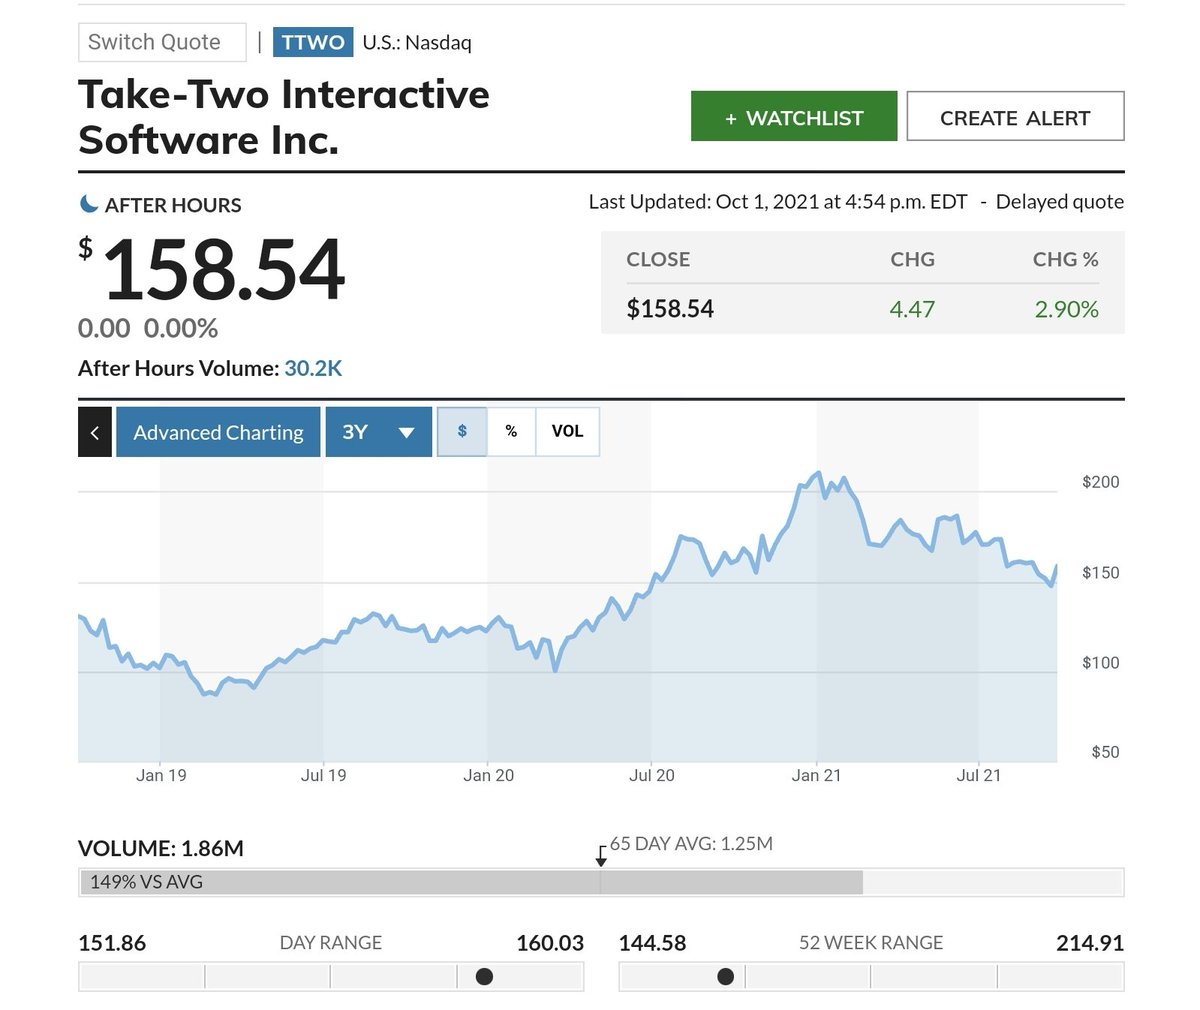Click the 52 week range dot indicator
This screenshot has width=1200, height=1010.
point(726,976)
